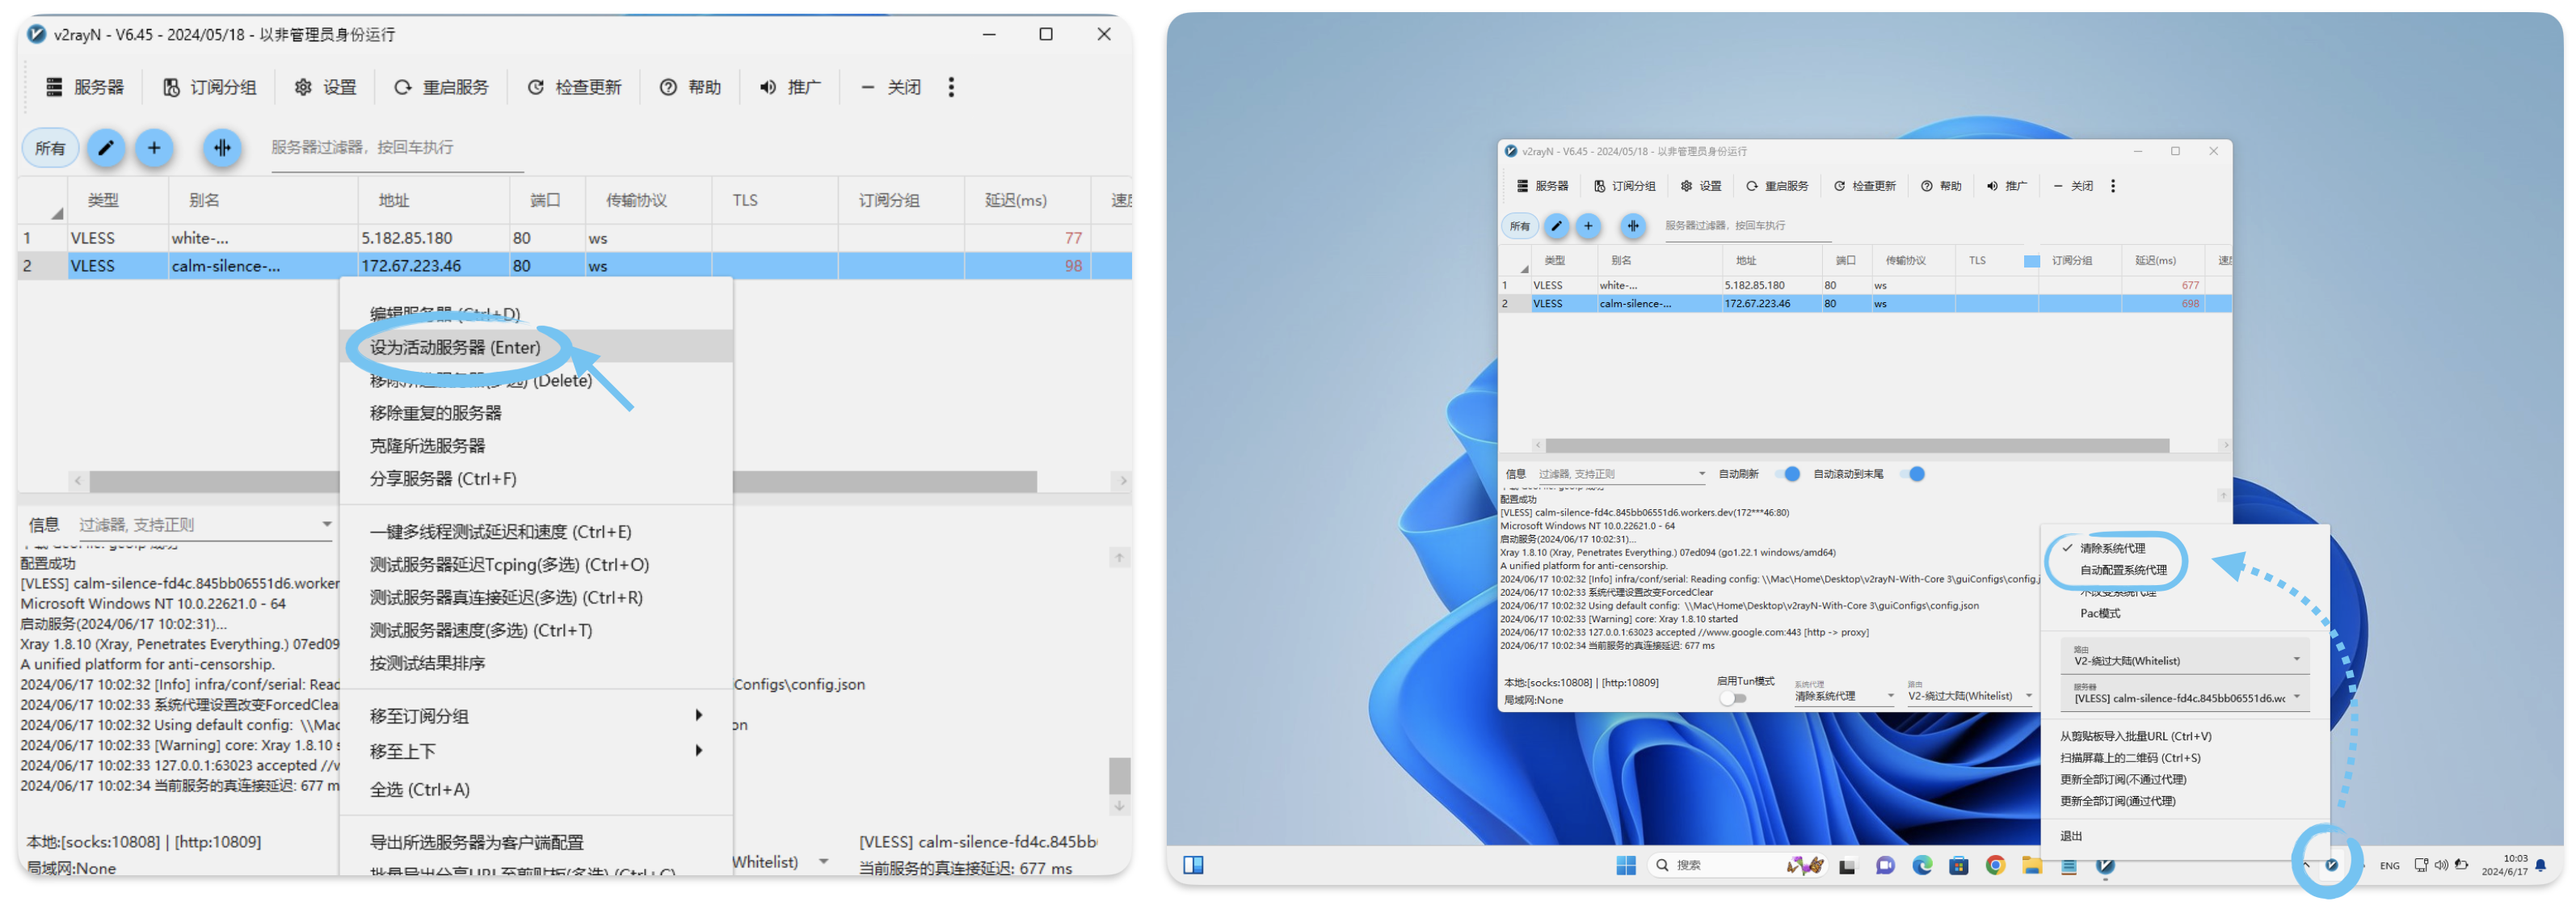Click the 所有 group button in left window
Image resolution: width=2576 pixels, height=910 pixels.
click(x=50, y=148)
